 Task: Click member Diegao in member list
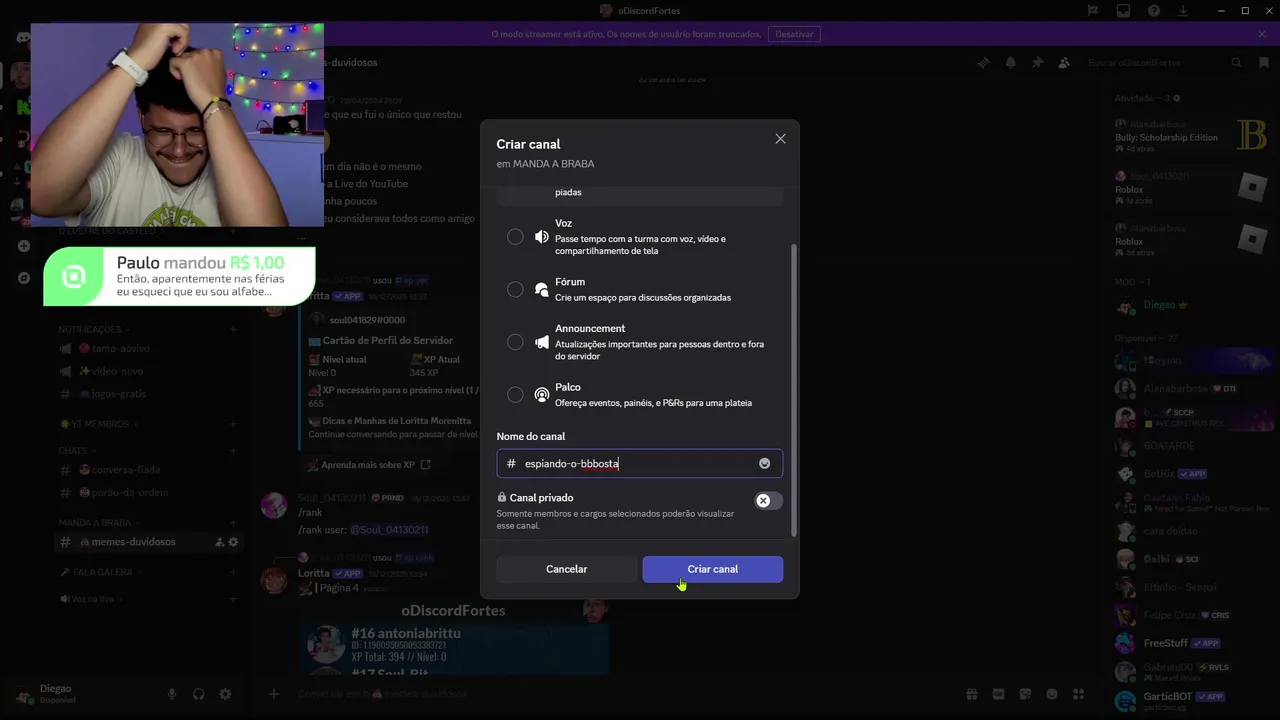1192,305
